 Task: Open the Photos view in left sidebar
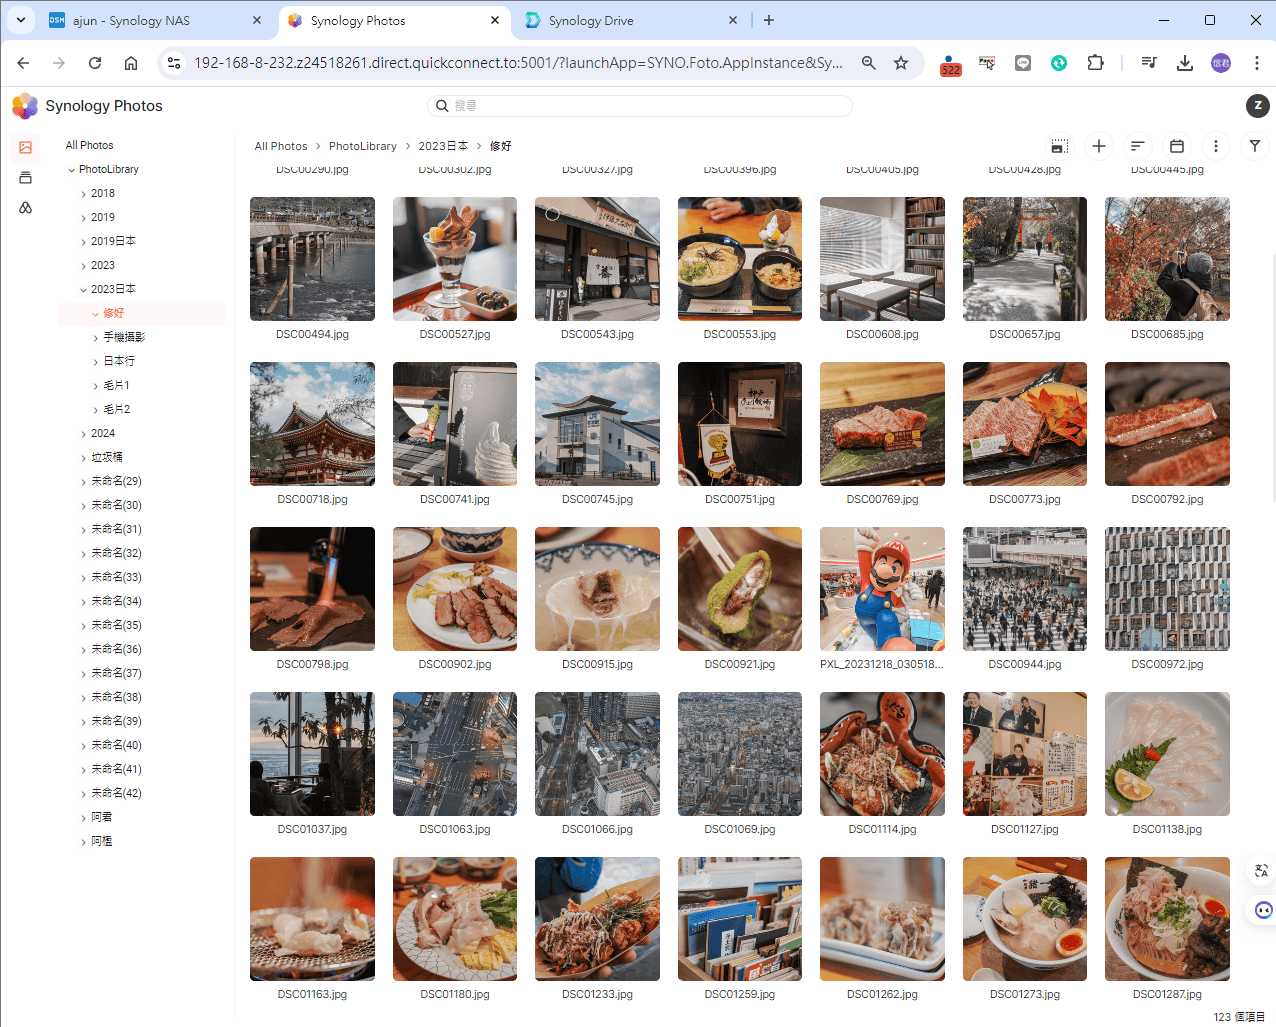(x=26, y=147)
